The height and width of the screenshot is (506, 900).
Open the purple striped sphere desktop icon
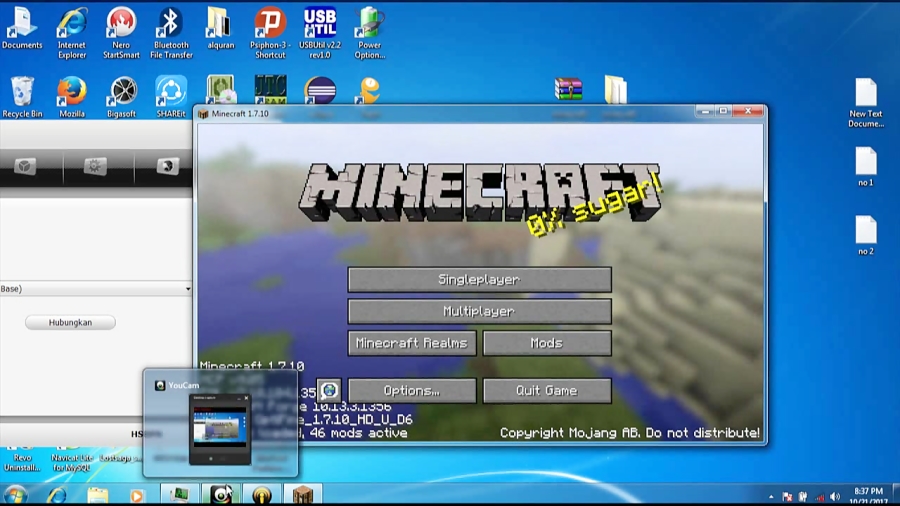click(320, 90)
